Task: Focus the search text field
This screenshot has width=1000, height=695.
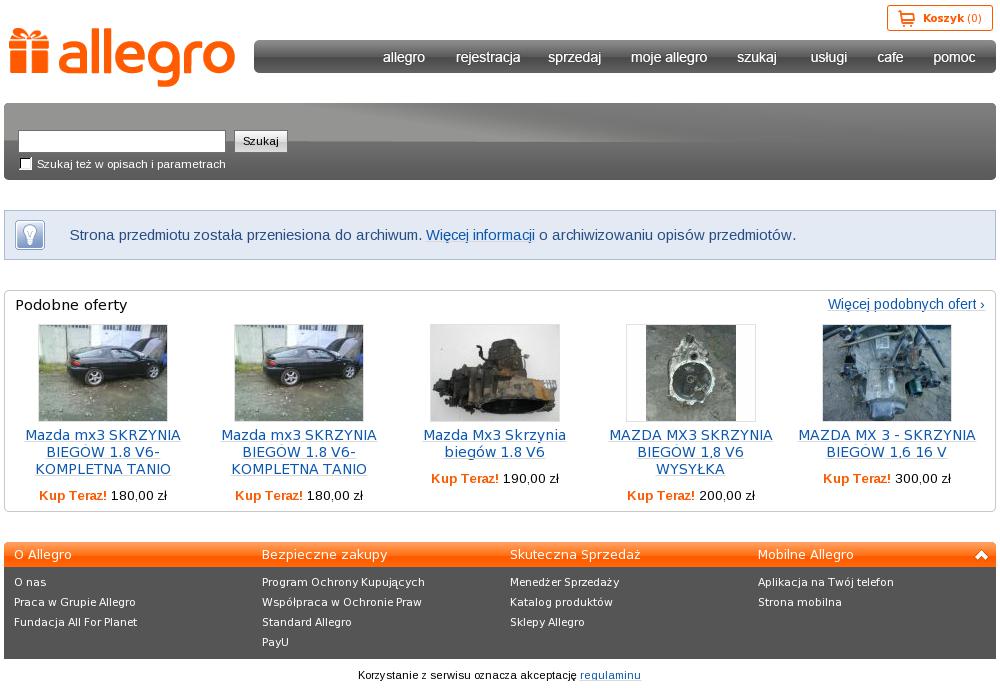Action: point(122,141)
